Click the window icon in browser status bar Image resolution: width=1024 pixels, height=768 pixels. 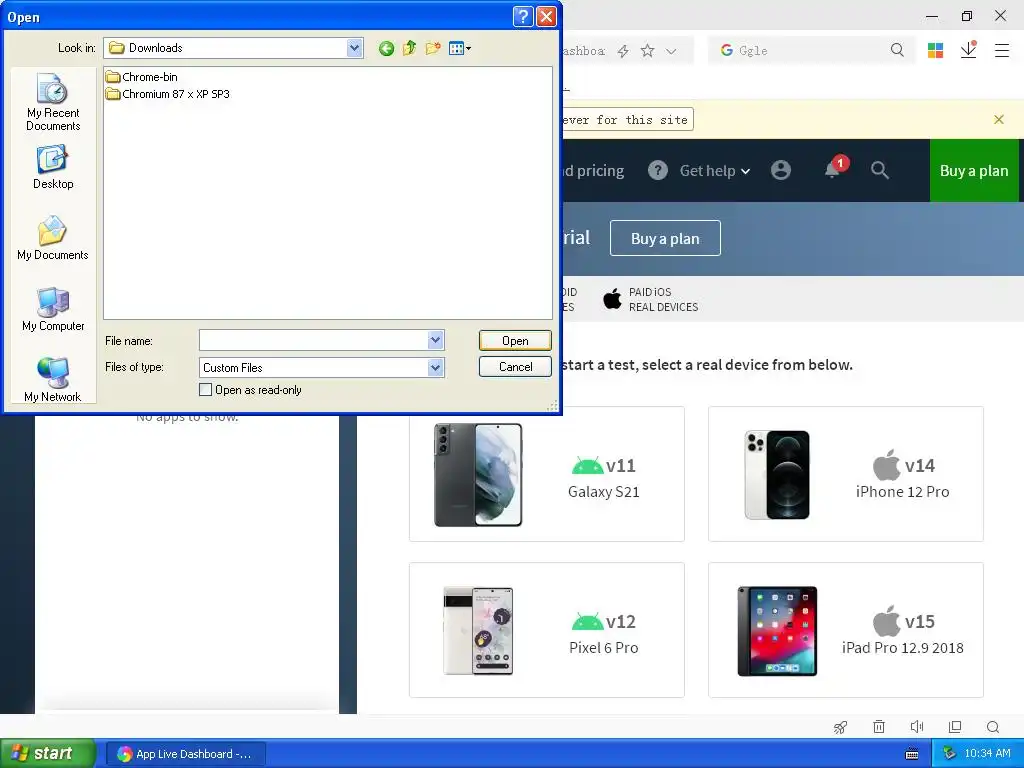tap(955, 727)
